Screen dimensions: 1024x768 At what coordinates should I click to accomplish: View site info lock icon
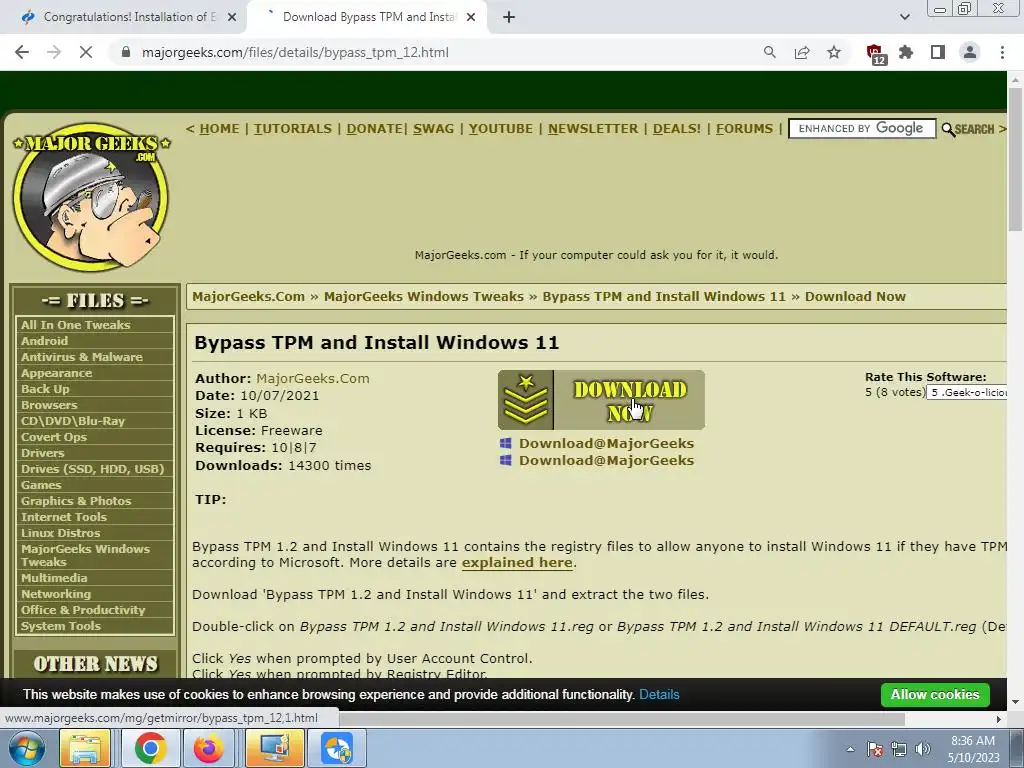pyautogui.click(x=126, y=52)
